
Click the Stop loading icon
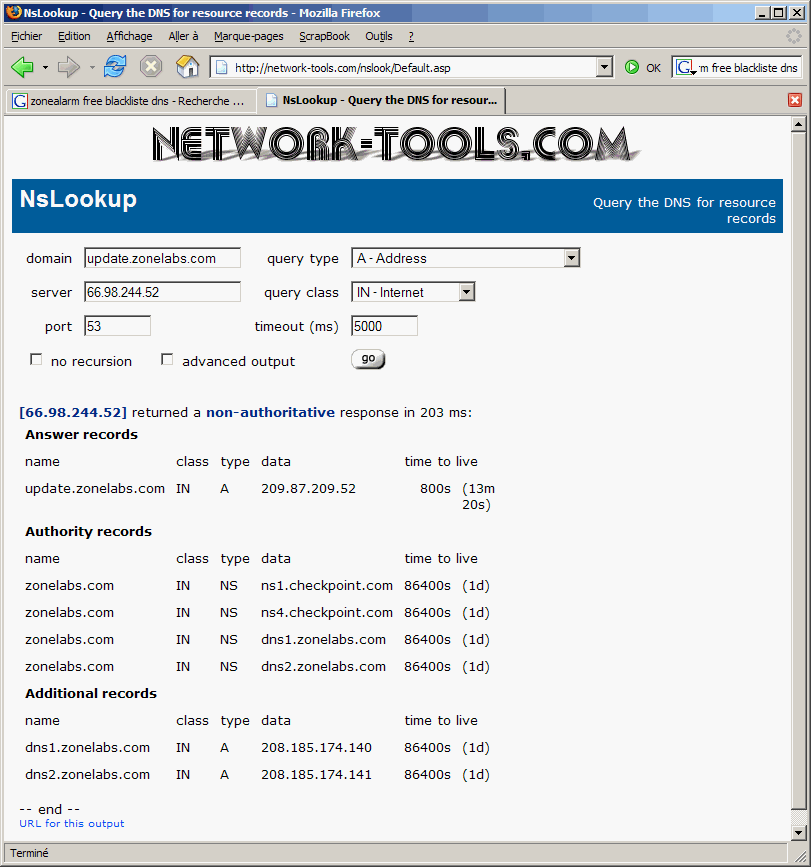[150, 67]
